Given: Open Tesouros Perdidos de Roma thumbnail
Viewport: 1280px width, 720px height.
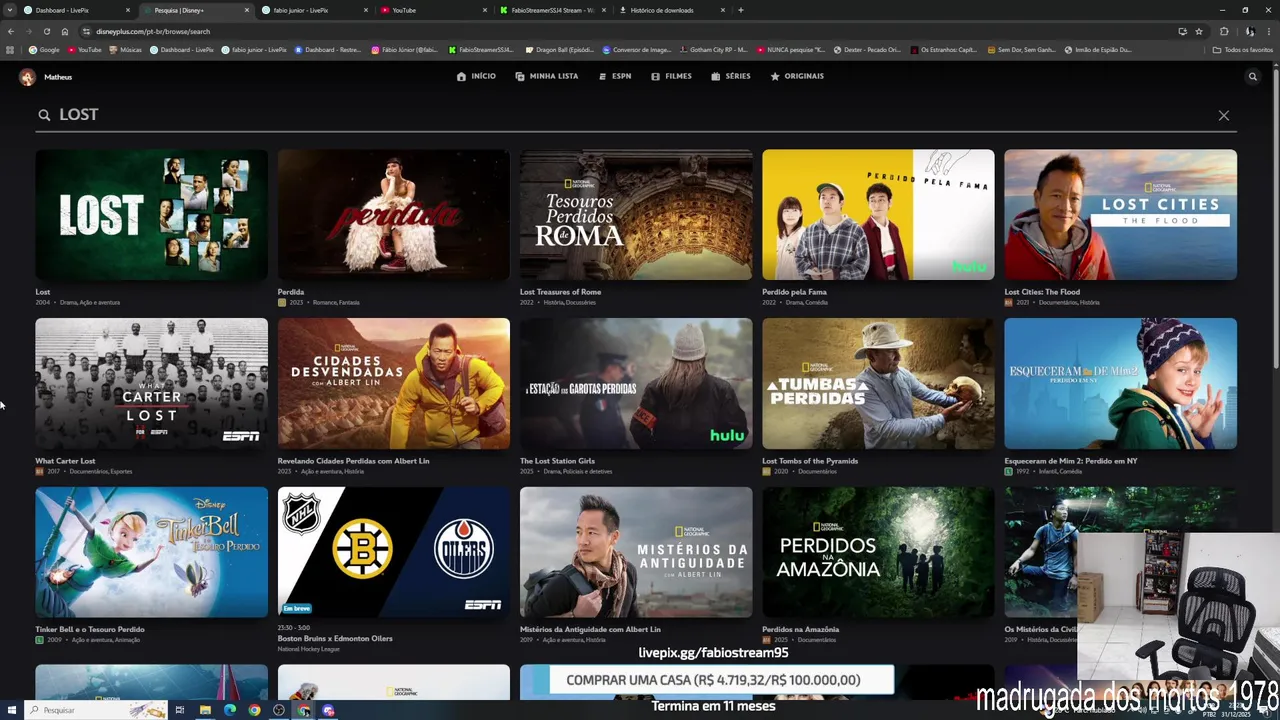Looking at the screenshot, I should click(x=636, y=215).
